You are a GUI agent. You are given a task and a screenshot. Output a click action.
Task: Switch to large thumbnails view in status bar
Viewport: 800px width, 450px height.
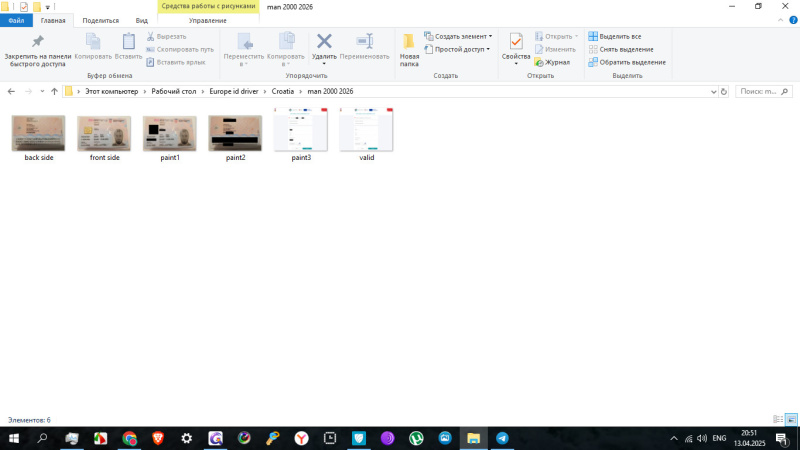coord(790,420)
